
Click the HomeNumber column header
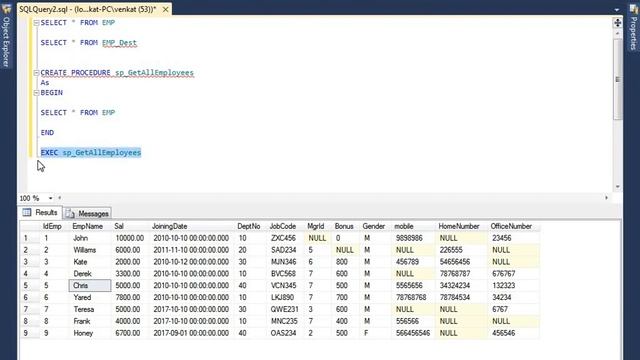click(462, 226)
